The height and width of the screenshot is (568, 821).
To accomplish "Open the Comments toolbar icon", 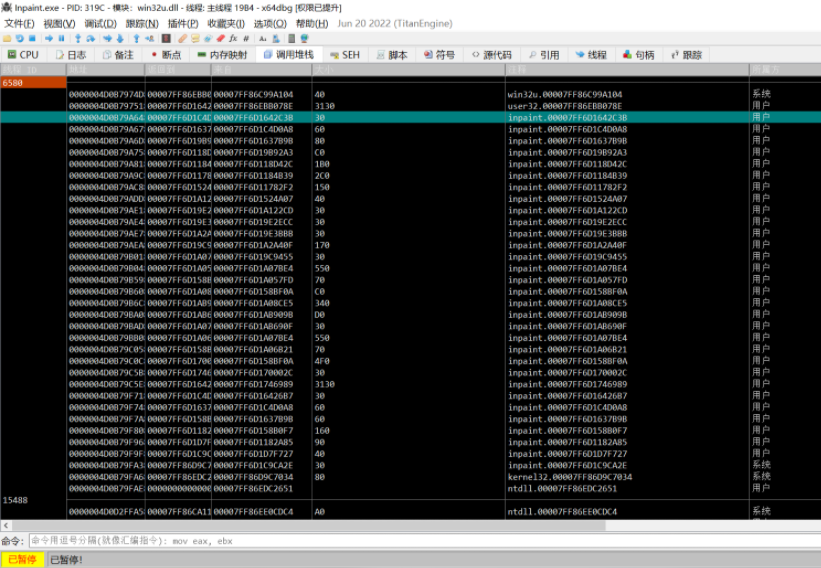I will pyautogui.click(x=195, y=38).
